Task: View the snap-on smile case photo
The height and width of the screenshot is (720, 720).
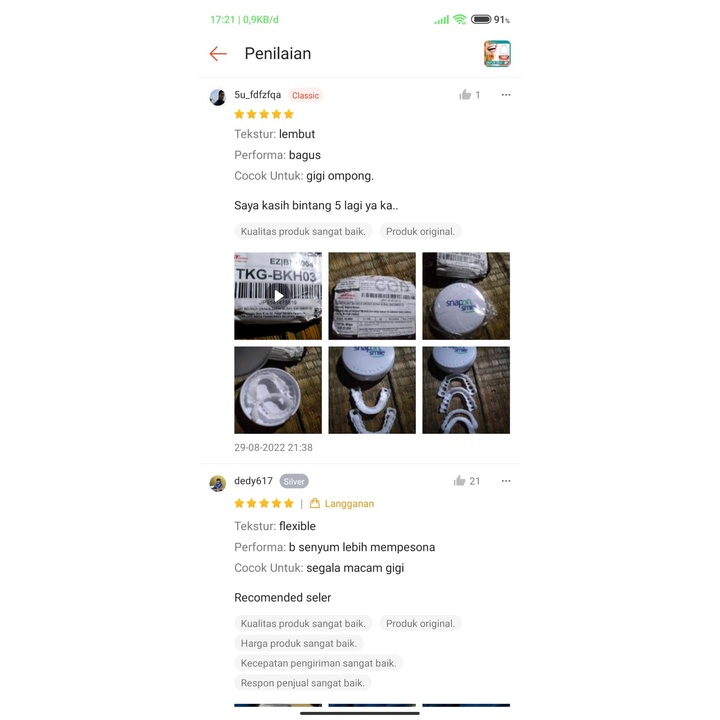Action: pyautogui.click(x=466, y=296)
